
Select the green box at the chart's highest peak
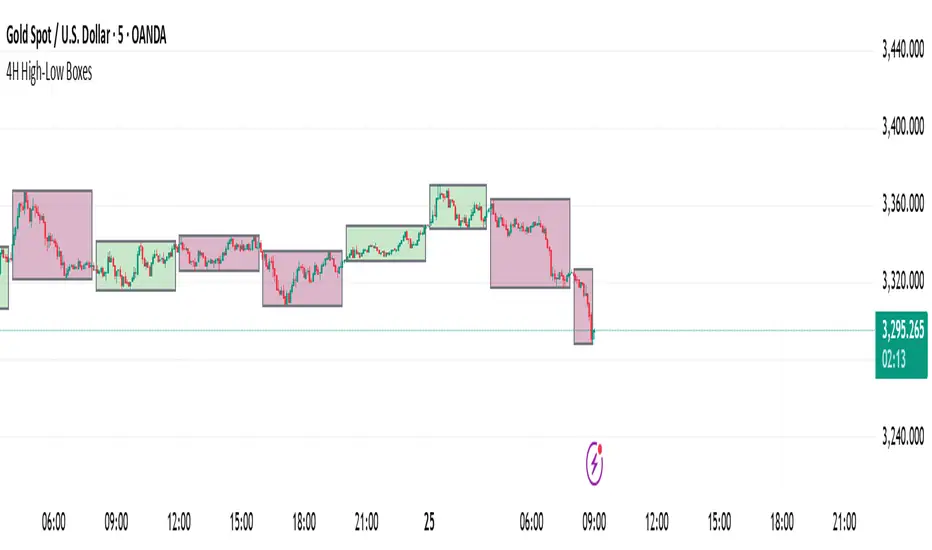pyautogui.click(x=458, y=206)
